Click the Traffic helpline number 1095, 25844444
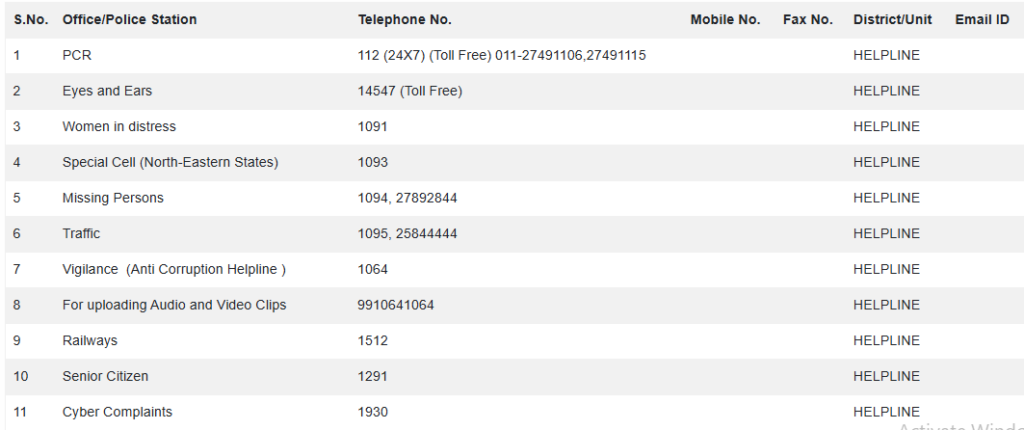1024x430 pixels. [407, 234]
